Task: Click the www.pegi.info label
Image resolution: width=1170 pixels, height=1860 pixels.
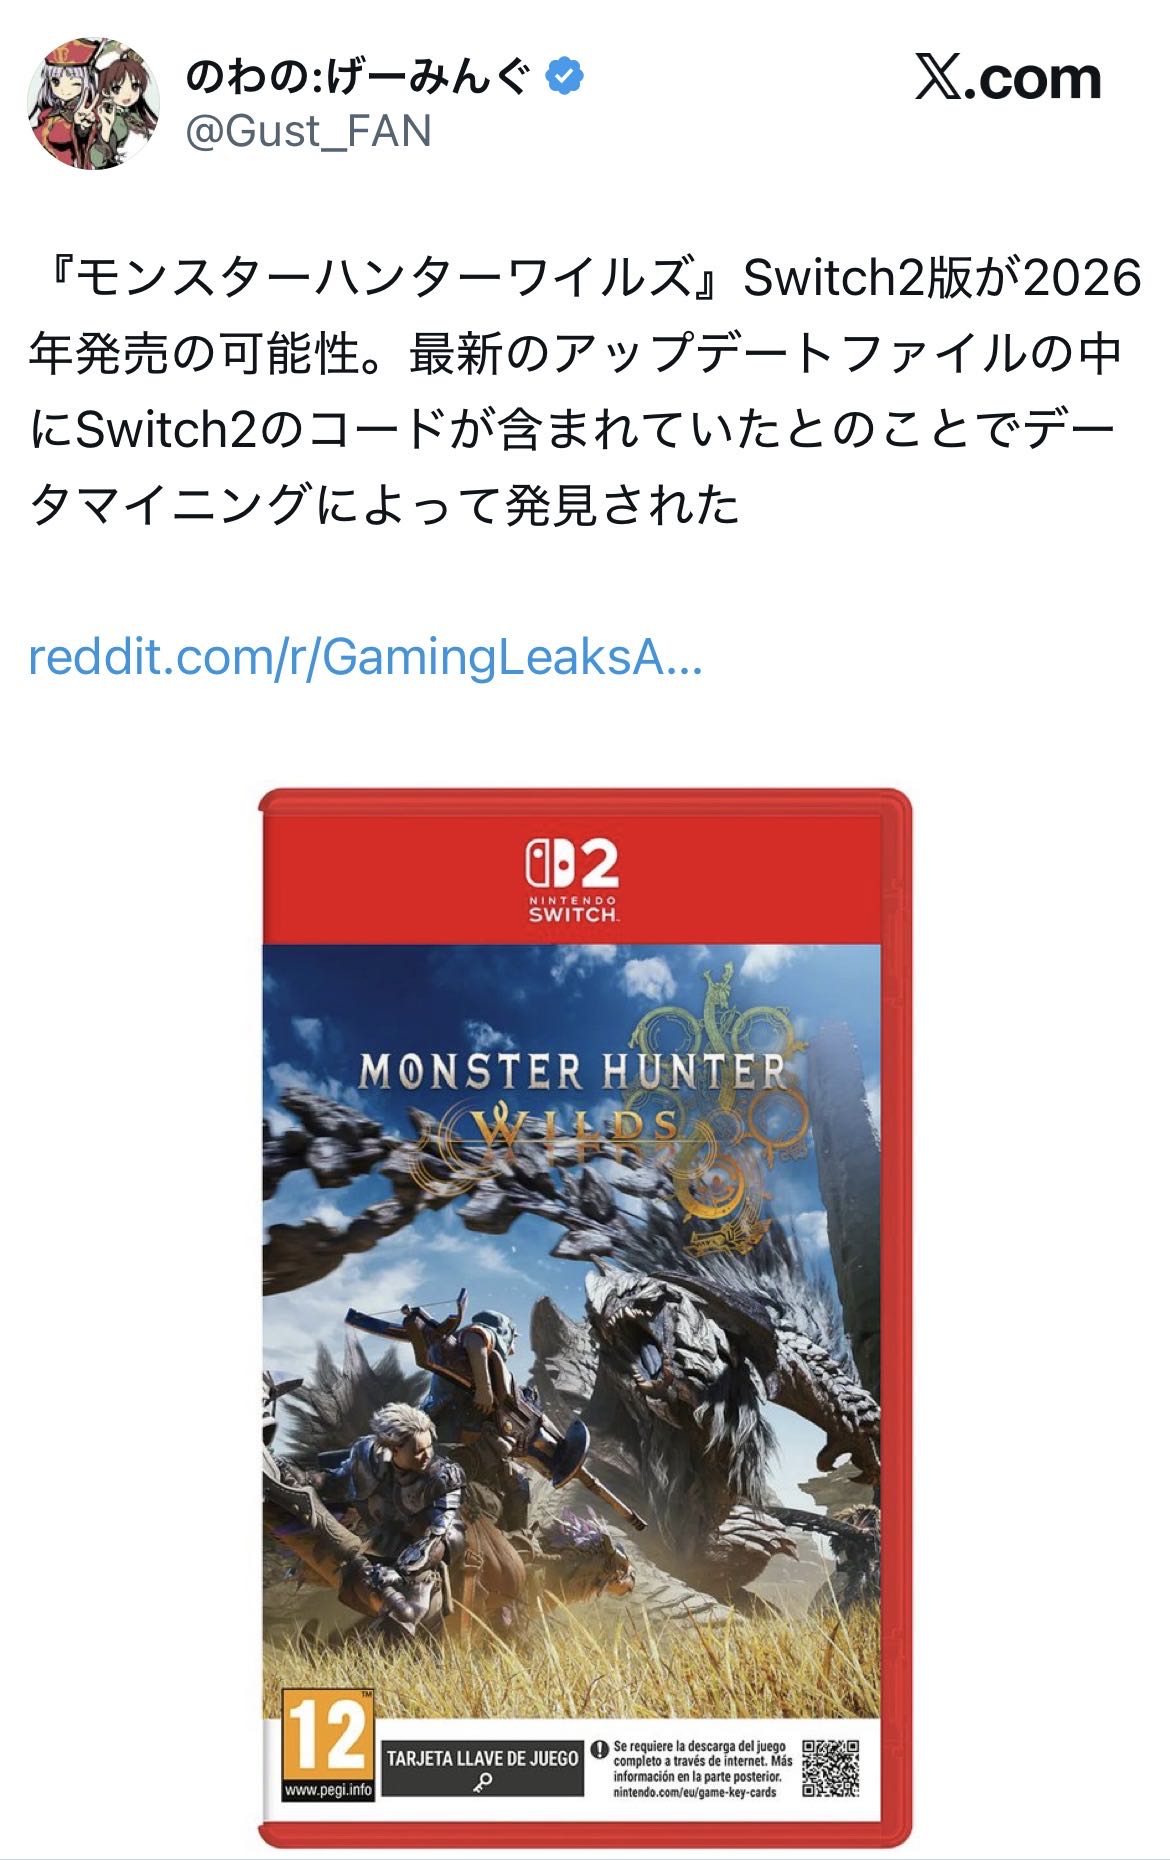Action: 327,1791
